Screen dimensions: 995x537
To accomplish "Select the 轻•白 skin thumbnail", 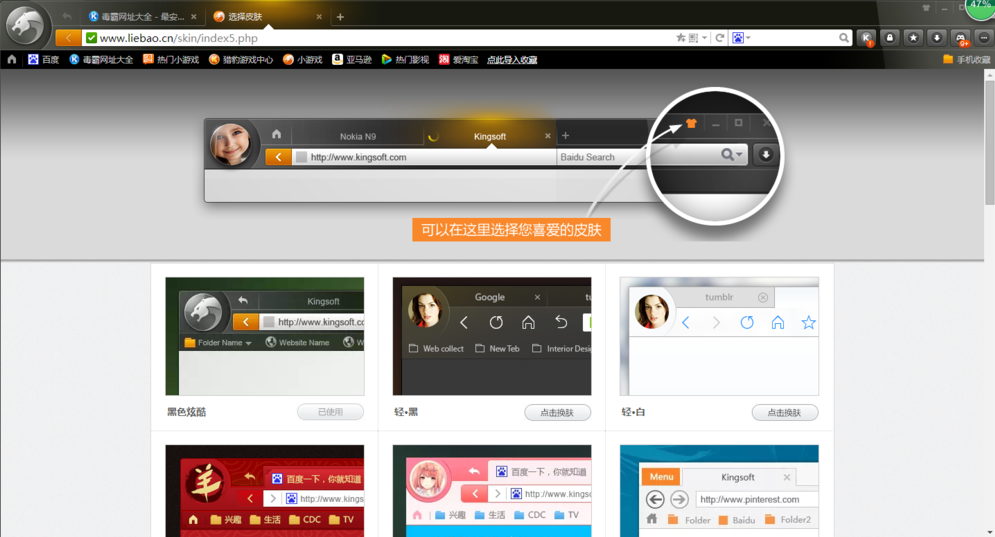I will (719, 336).
